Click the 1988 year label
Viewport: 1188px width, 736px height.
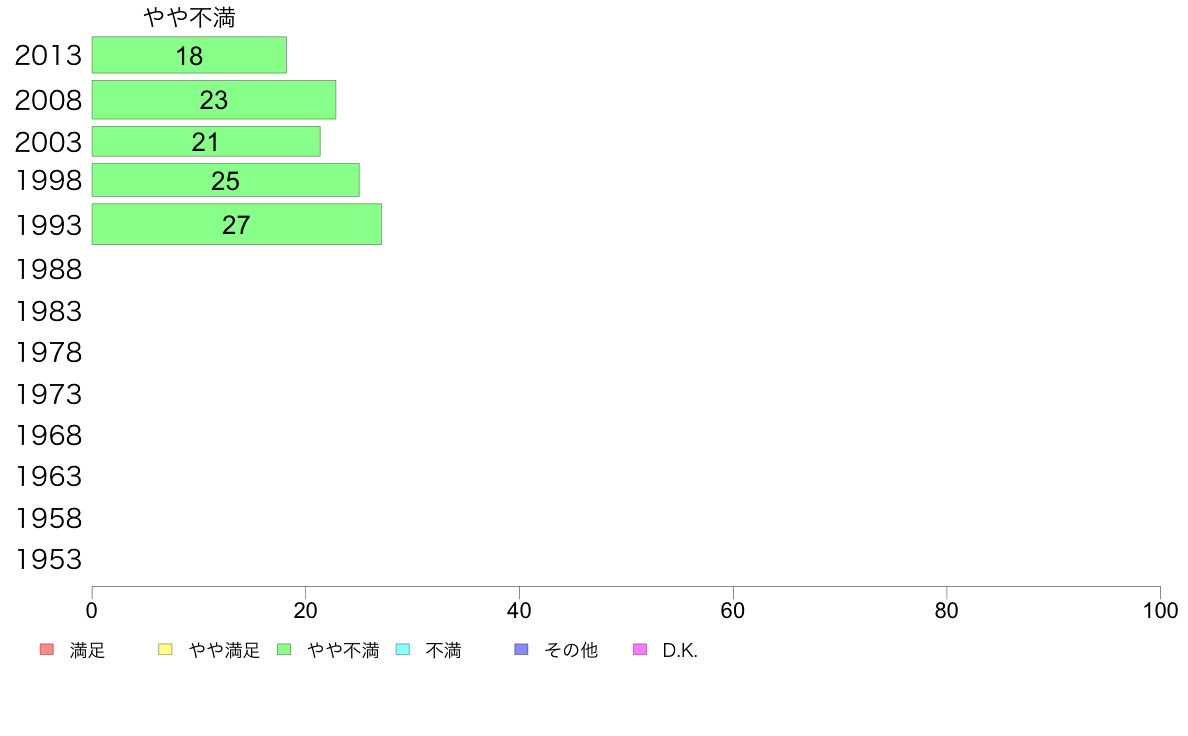tap(48, 269)
